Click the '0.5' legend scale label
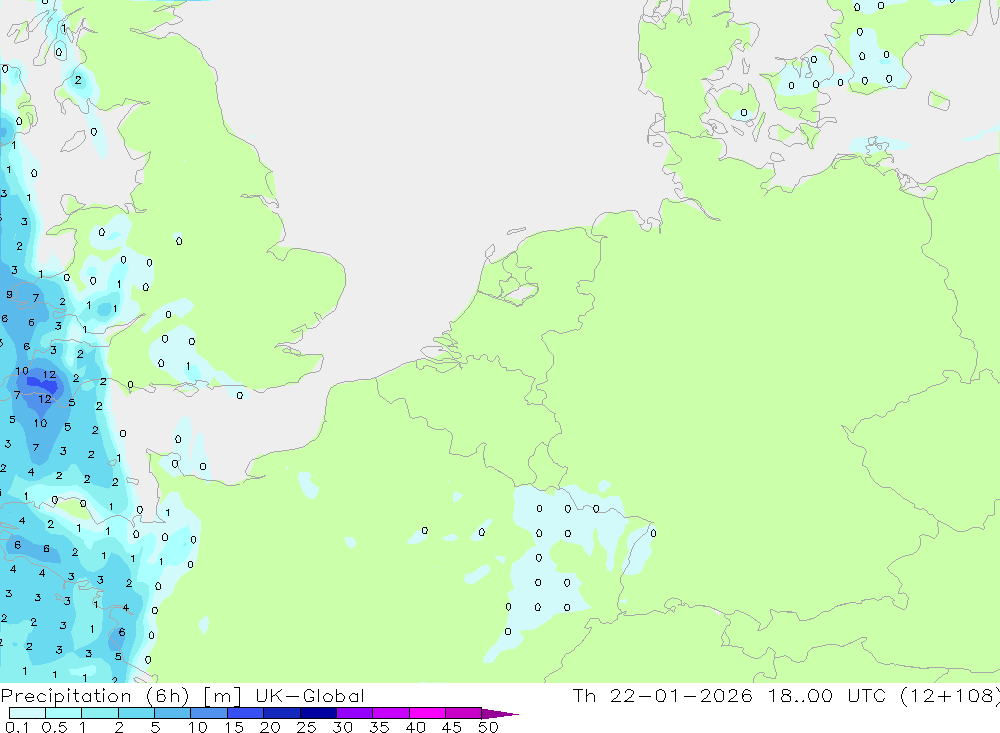Screen dimensions: 1000x733 (x=54, y=727)
